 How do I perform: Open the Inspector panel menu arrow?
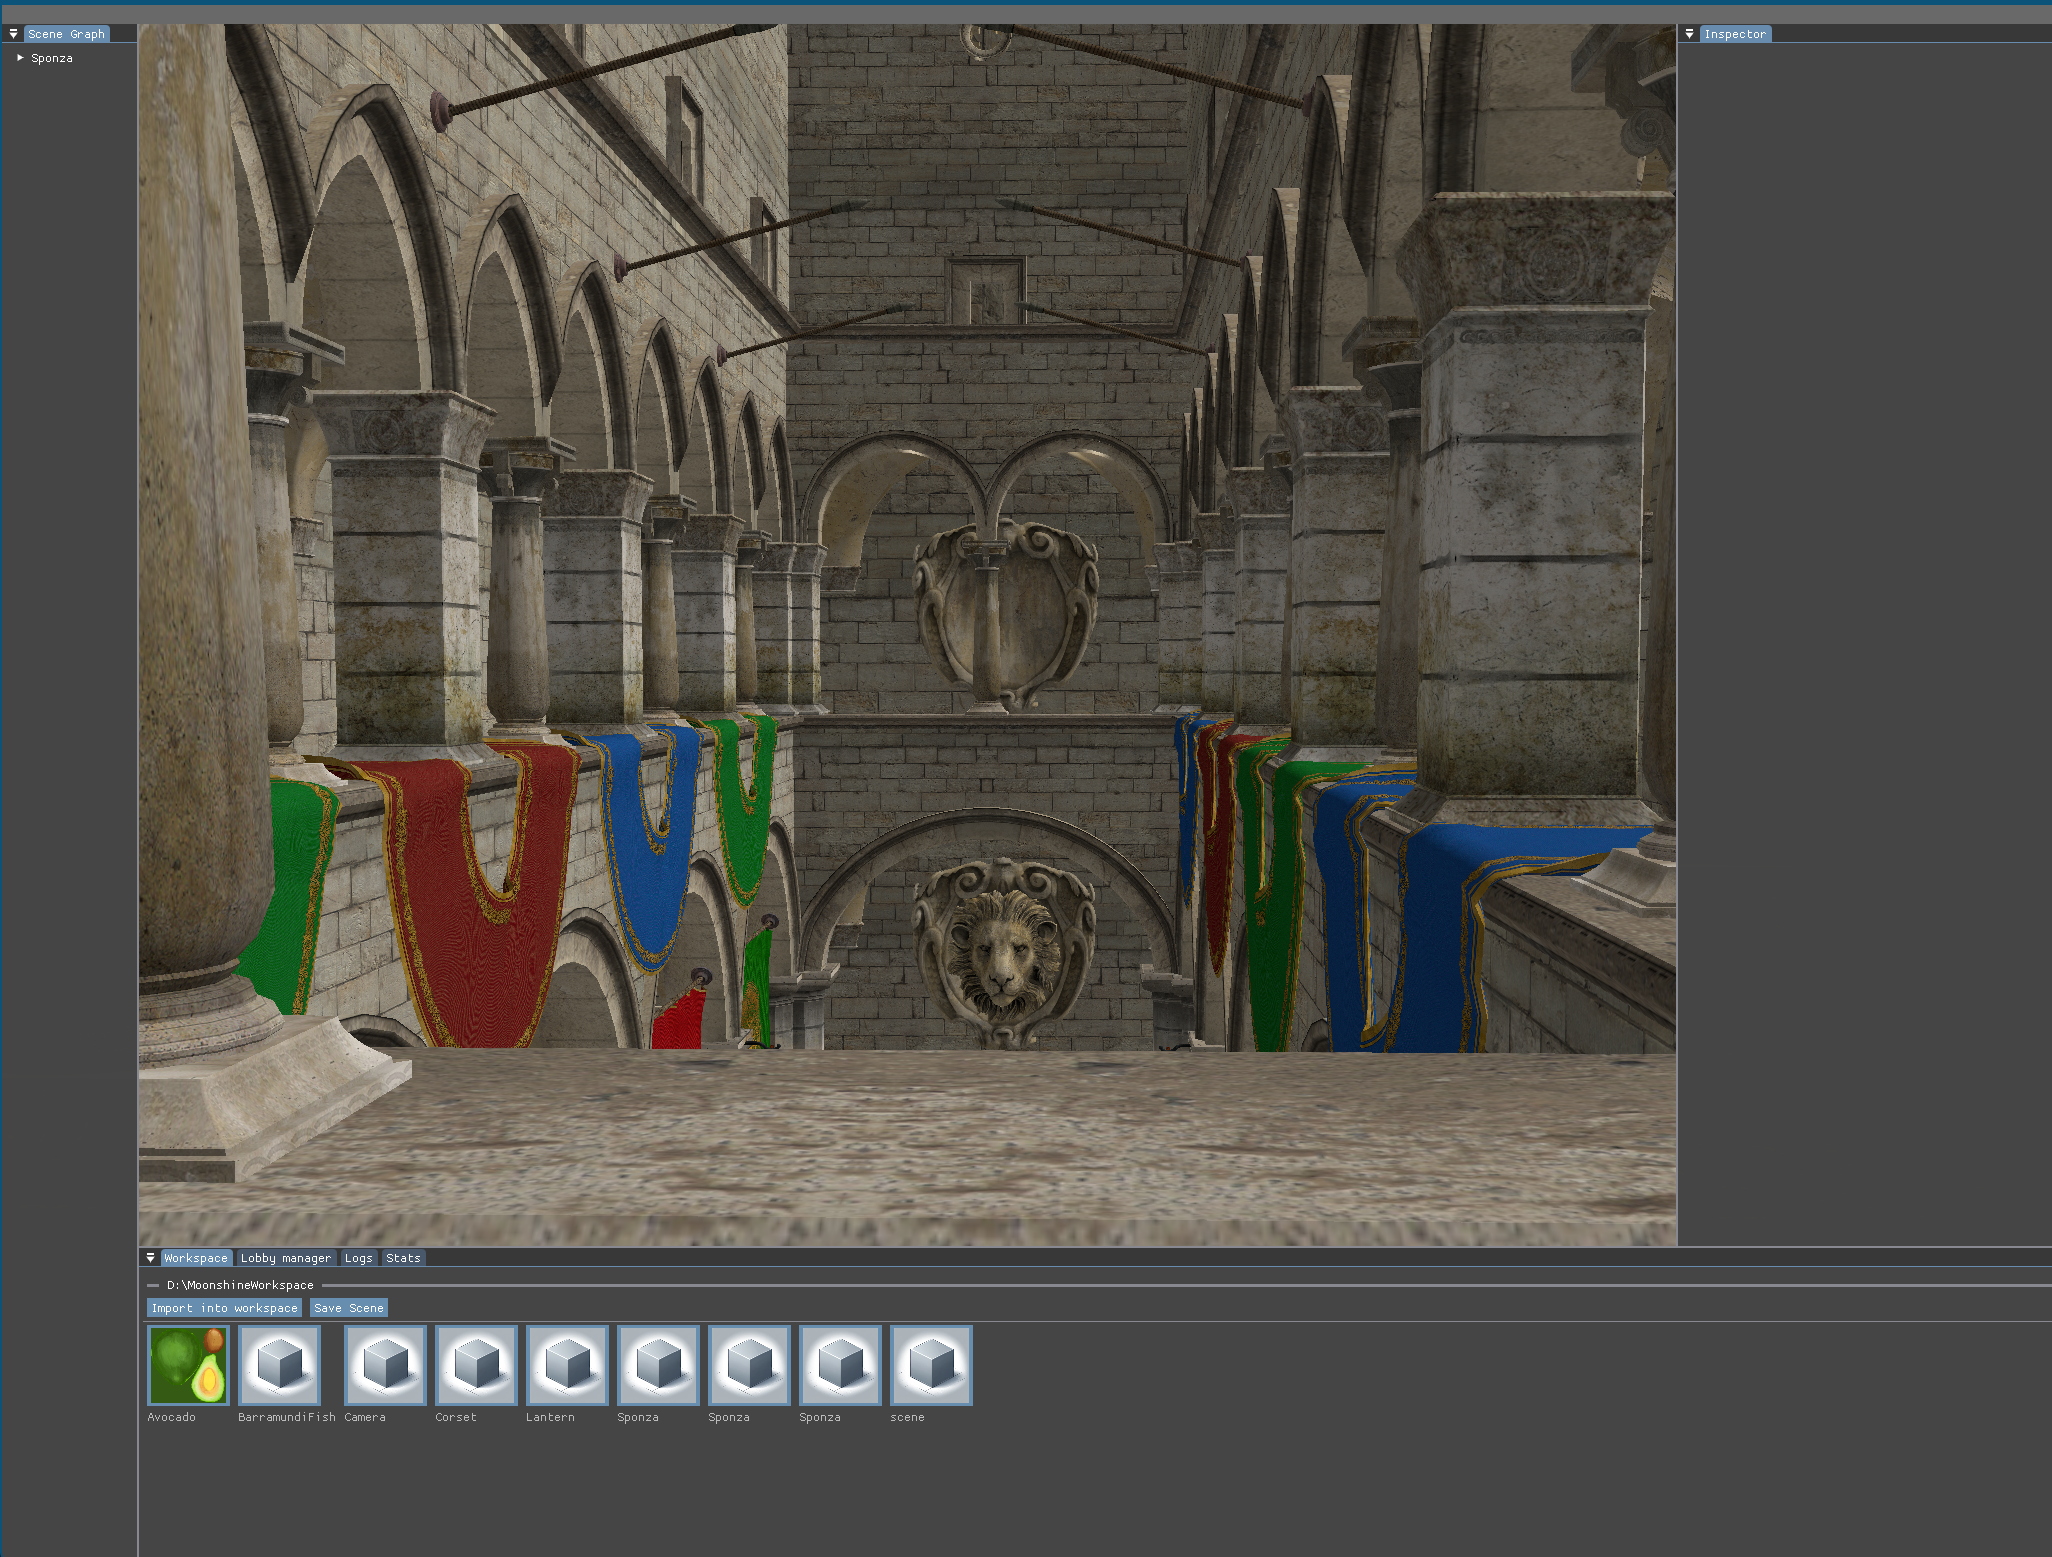point(1689,34)
